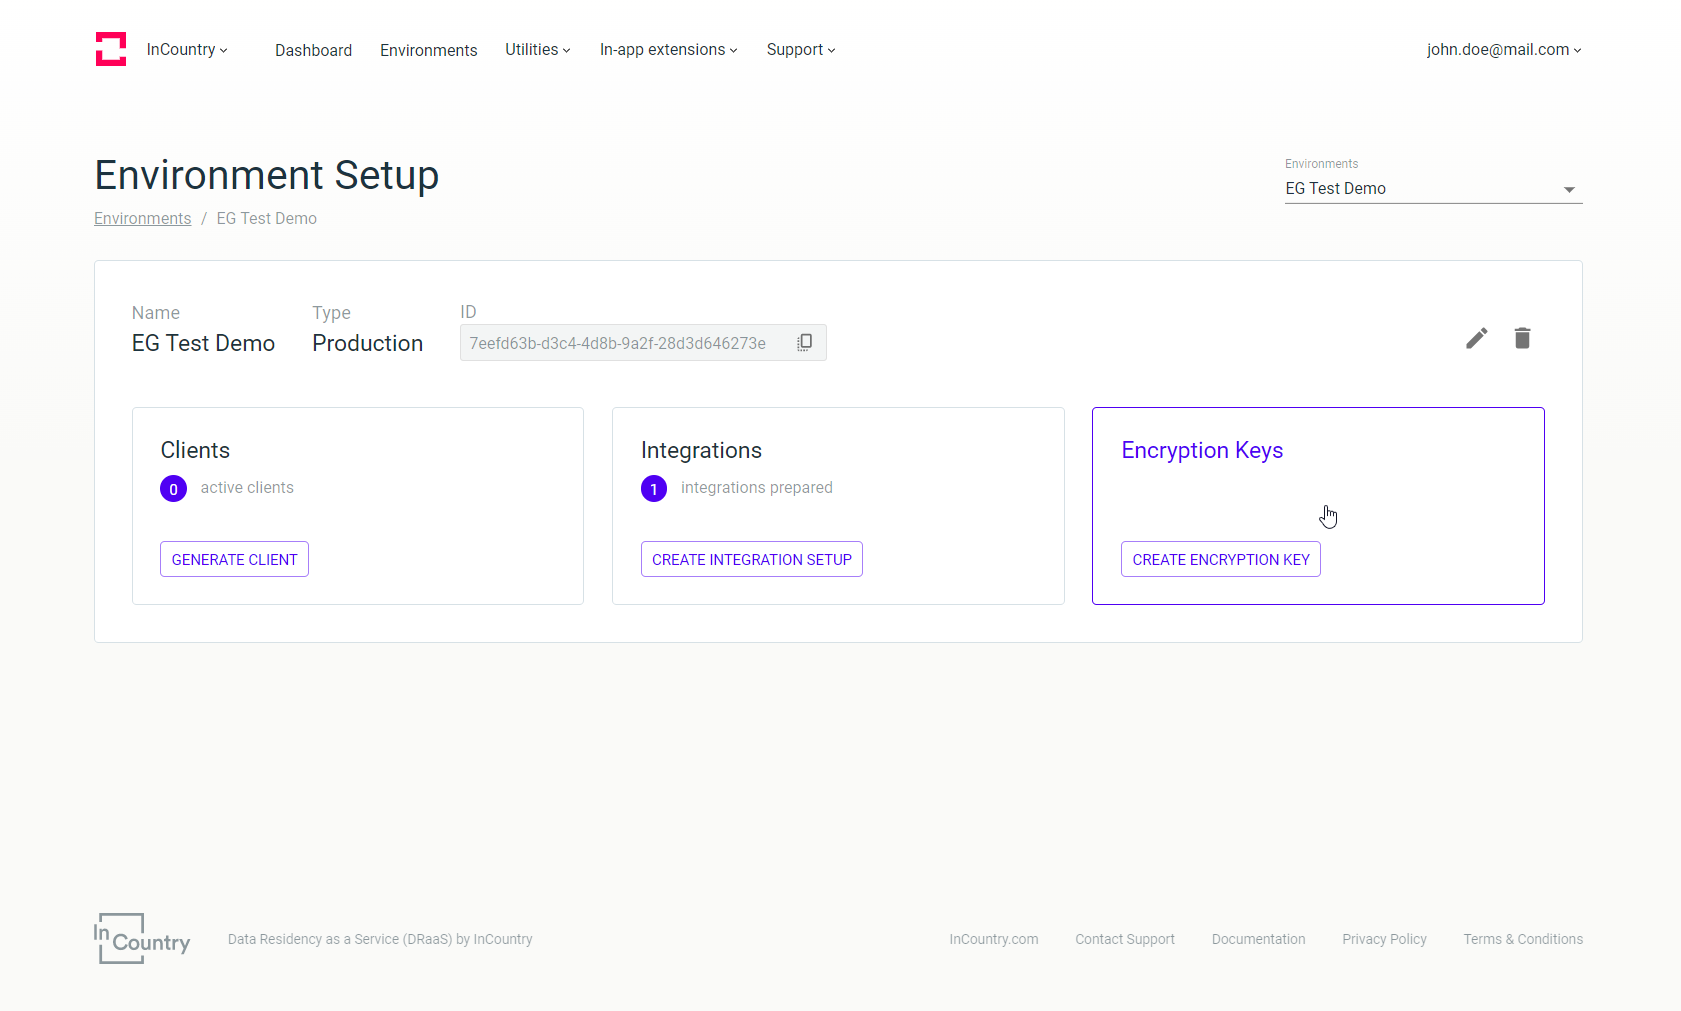The width and height of the screenshot is (1681, 1011).
Task: Expand the Utilities menu
Action: [537, 49]
